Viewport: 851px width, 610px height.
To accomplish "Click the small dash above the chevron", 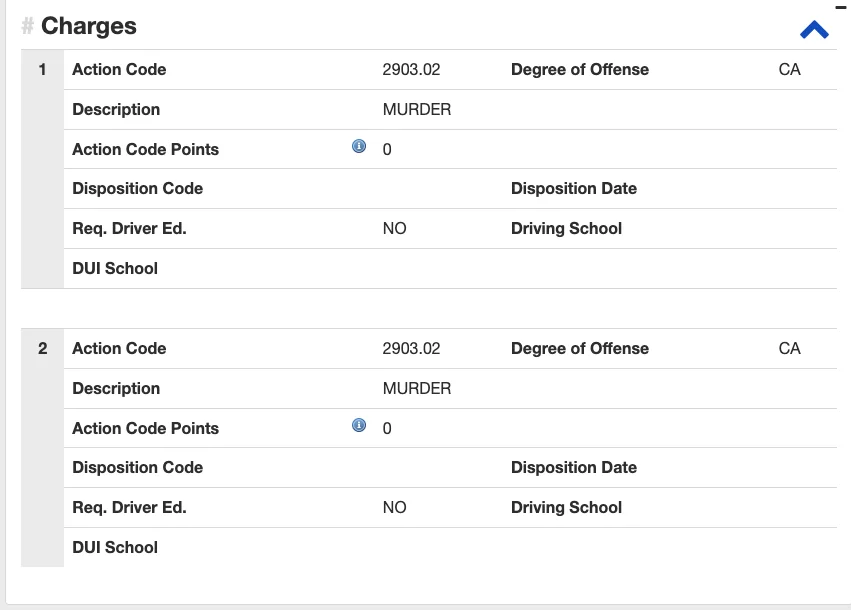I will pos(840,6).
